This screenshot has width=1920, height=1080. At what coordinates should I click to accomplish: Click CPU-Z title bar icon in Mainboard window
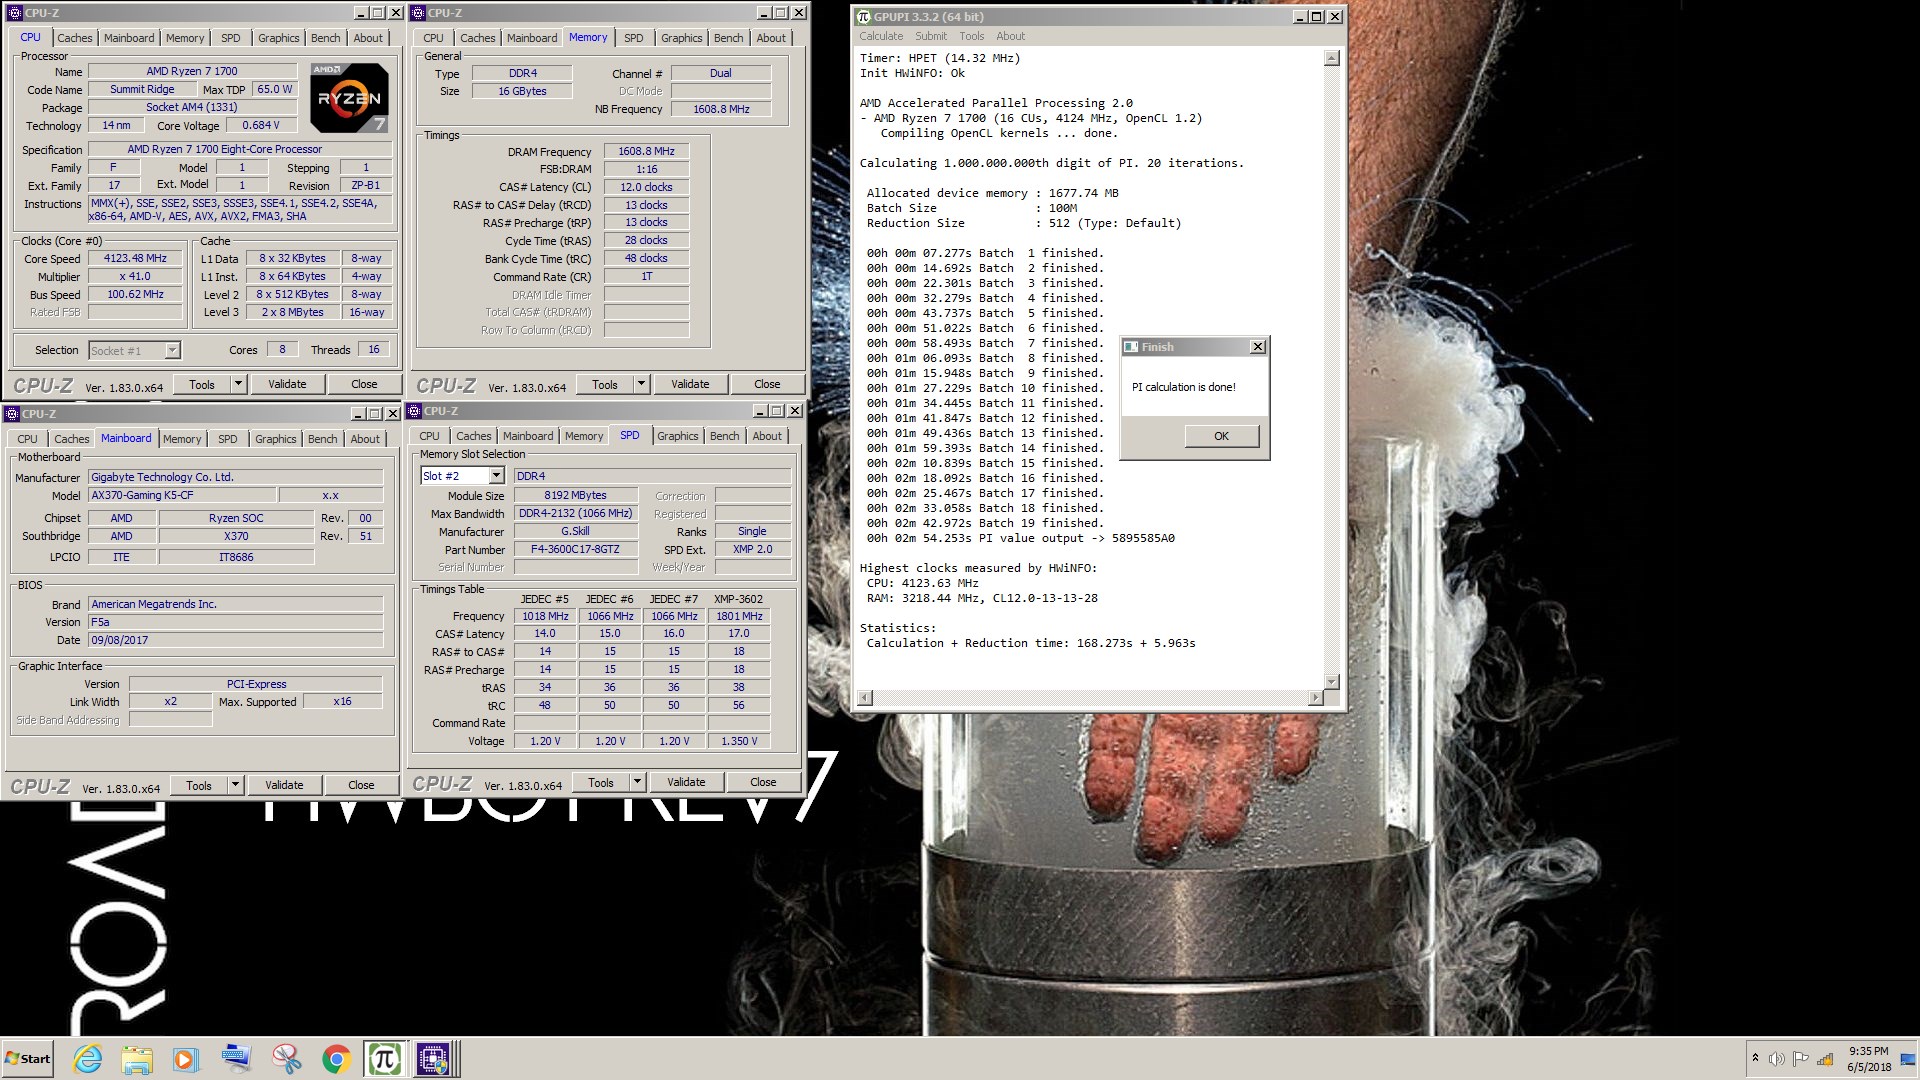coord(11,413)
